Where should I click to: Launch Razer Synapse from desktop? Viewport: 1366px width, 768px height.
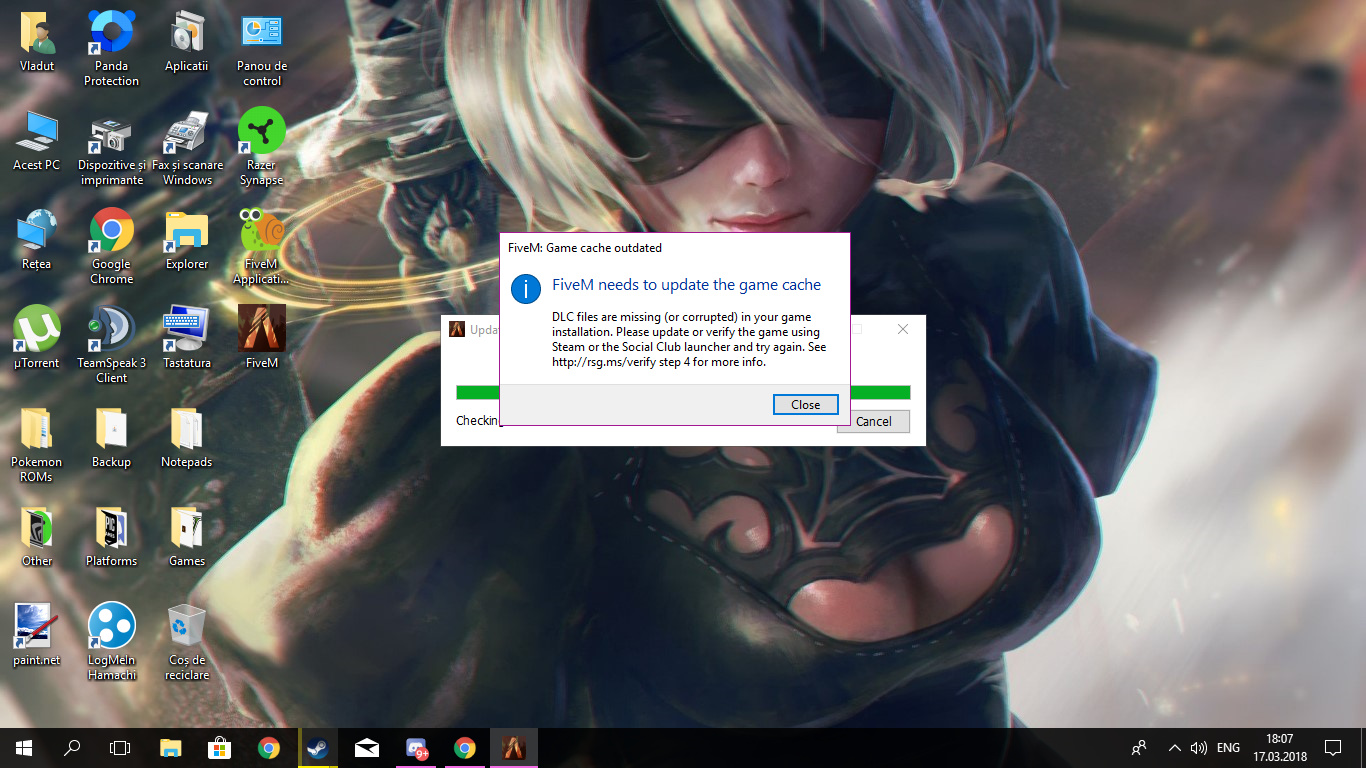[262, 148]
